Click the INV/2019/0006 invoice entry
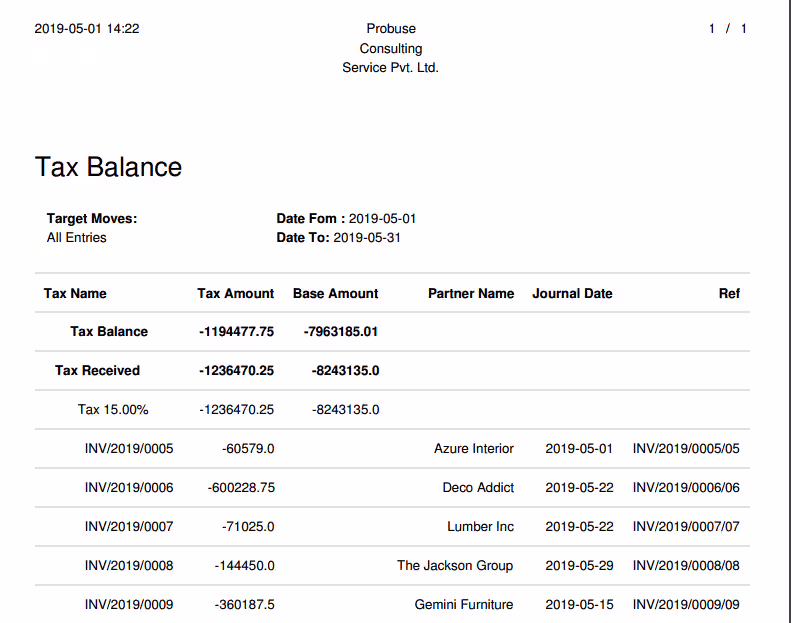This screenshot has height=623, width=791. tap(129, 488)
